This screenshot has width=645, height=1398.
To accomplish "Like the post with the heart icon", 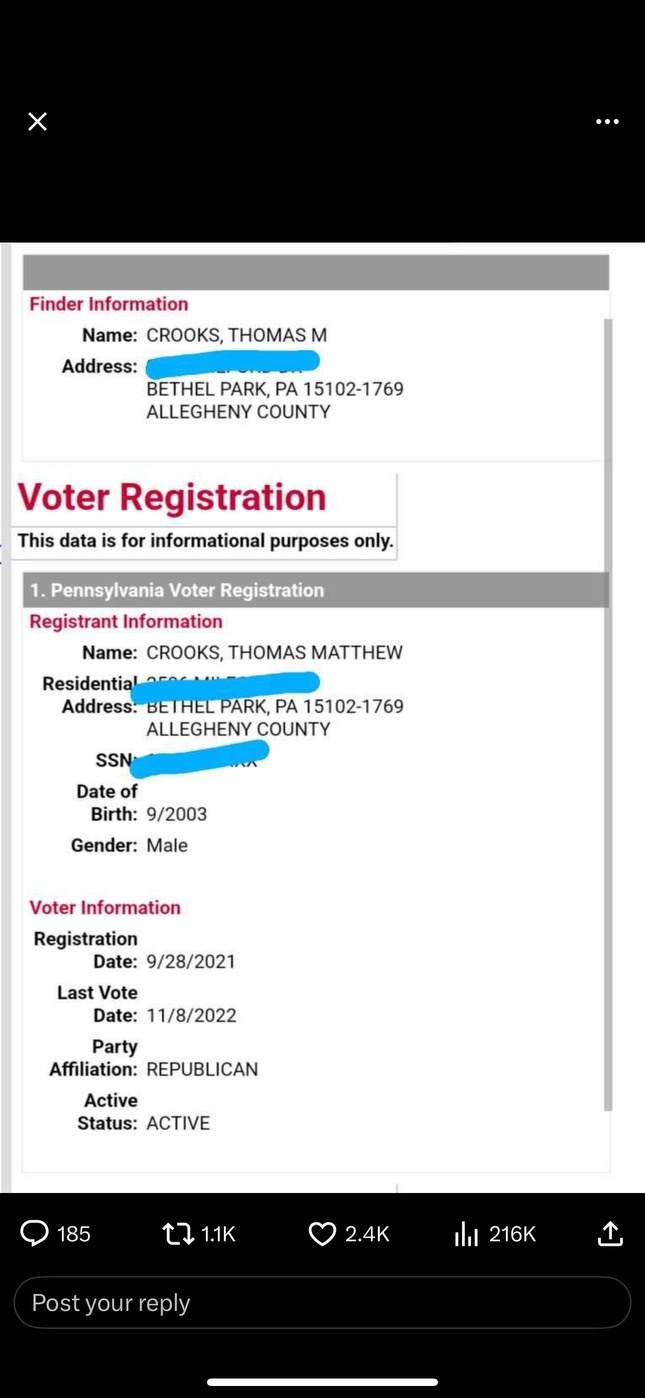I will click(x=322, y=1234).
